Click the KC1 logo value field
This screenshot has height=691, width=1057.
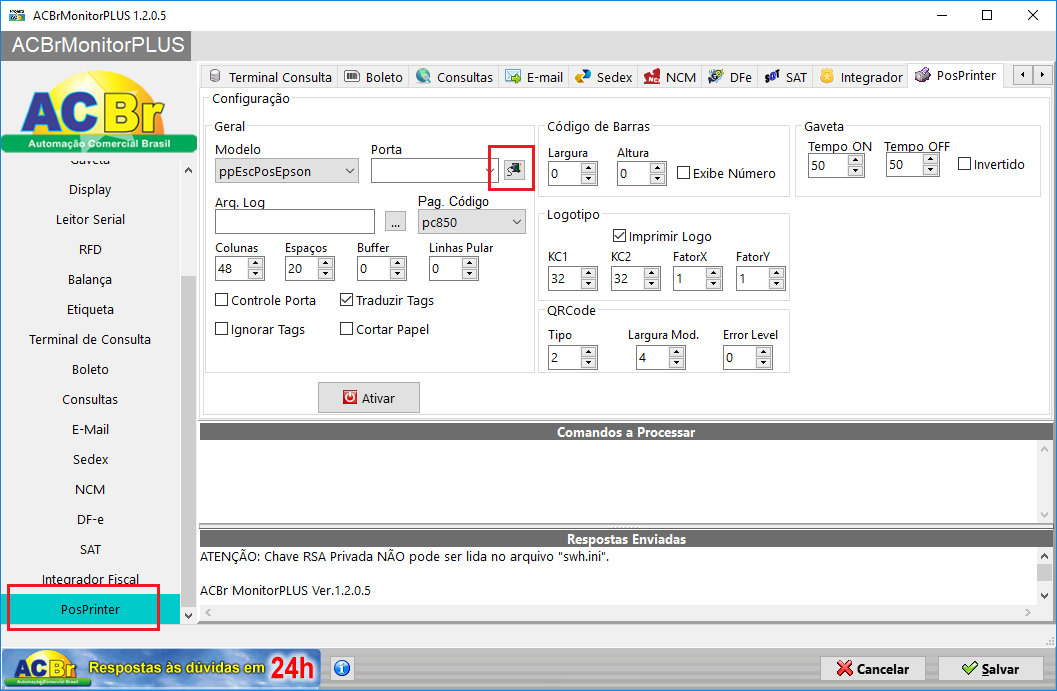click(565, 278)
